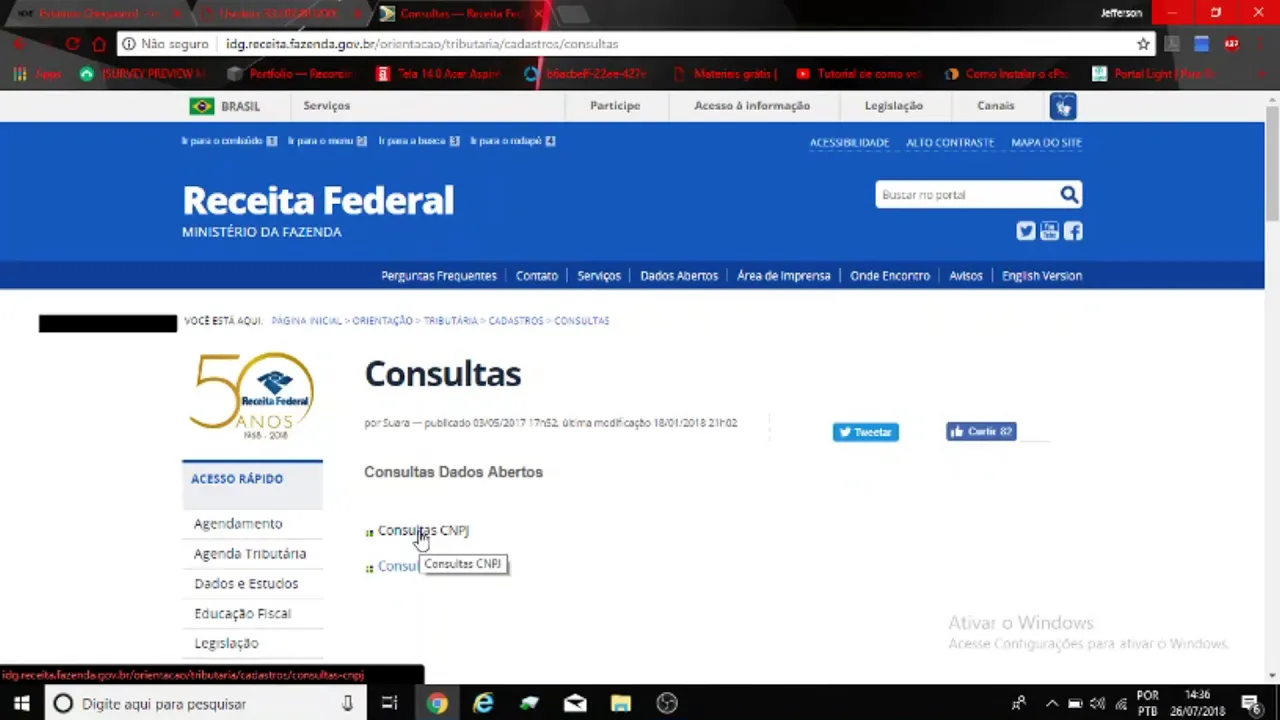Open Legislação in government top bar
Image resolution: width=1280 pixels, height=720 pixels.
click(x=894, y=106)
